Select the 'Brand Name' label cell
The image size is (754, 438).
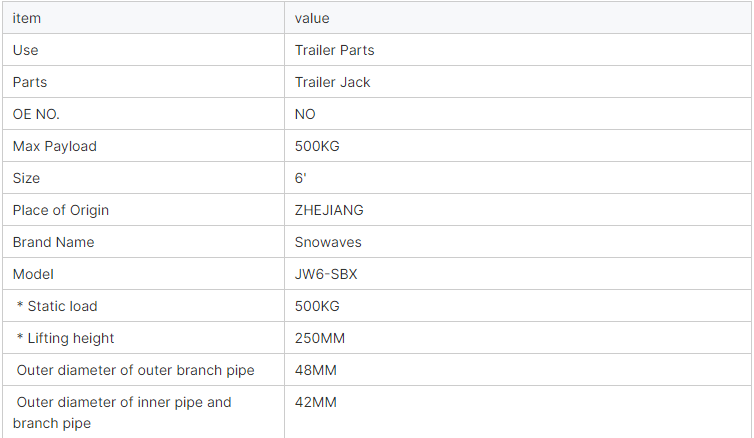[143, 242]
